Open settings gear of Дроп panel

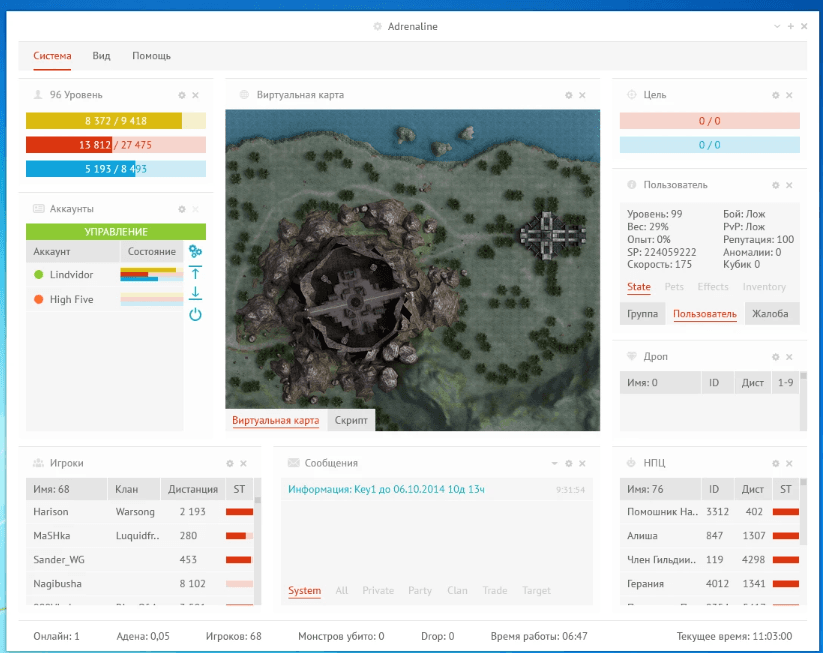[x=775, y=357]
